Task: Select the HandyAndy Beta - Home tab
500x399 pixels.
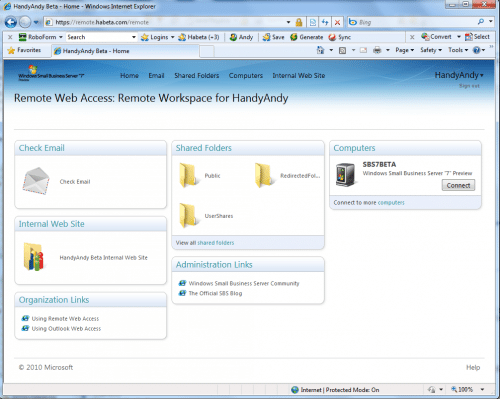Action: 126,51
